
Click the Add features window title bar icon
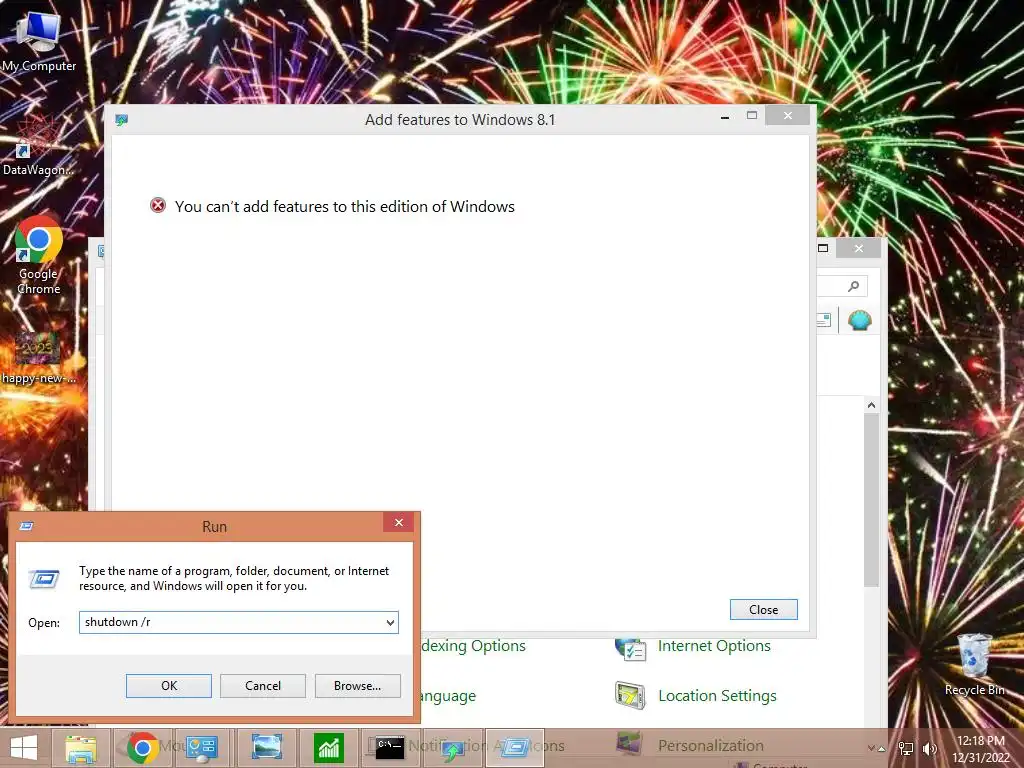click(x=121, y=120)
